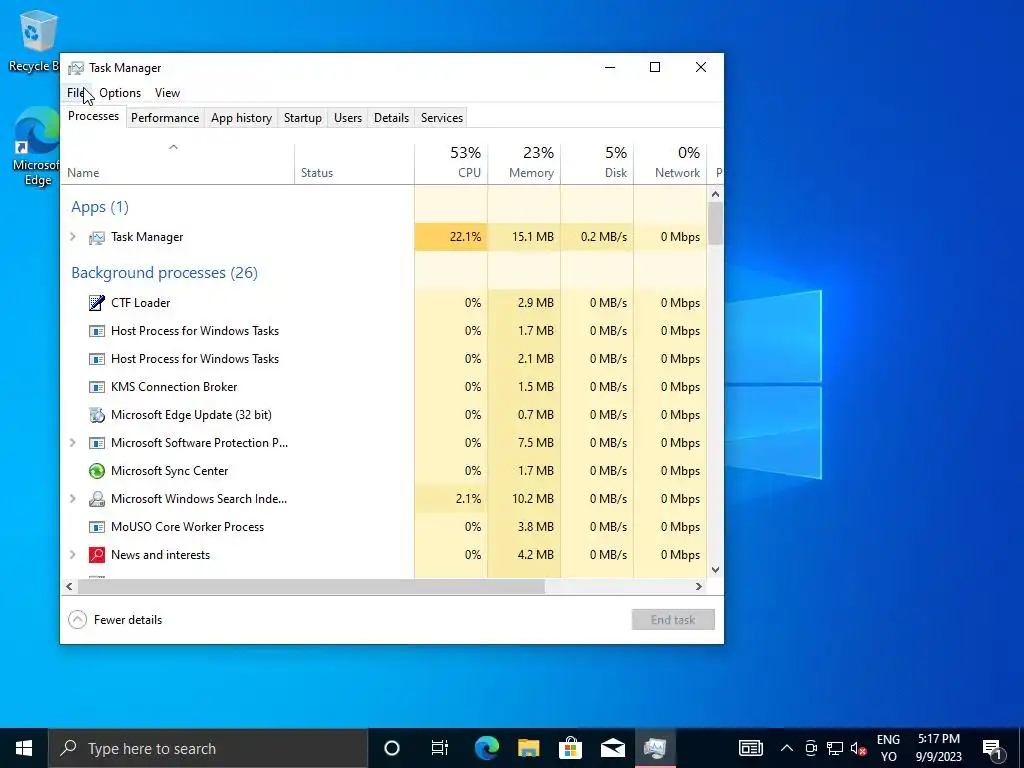Click the Task Manager icon in the Apps row
The height and width of the screenshot is (768, 1024).
97,238
